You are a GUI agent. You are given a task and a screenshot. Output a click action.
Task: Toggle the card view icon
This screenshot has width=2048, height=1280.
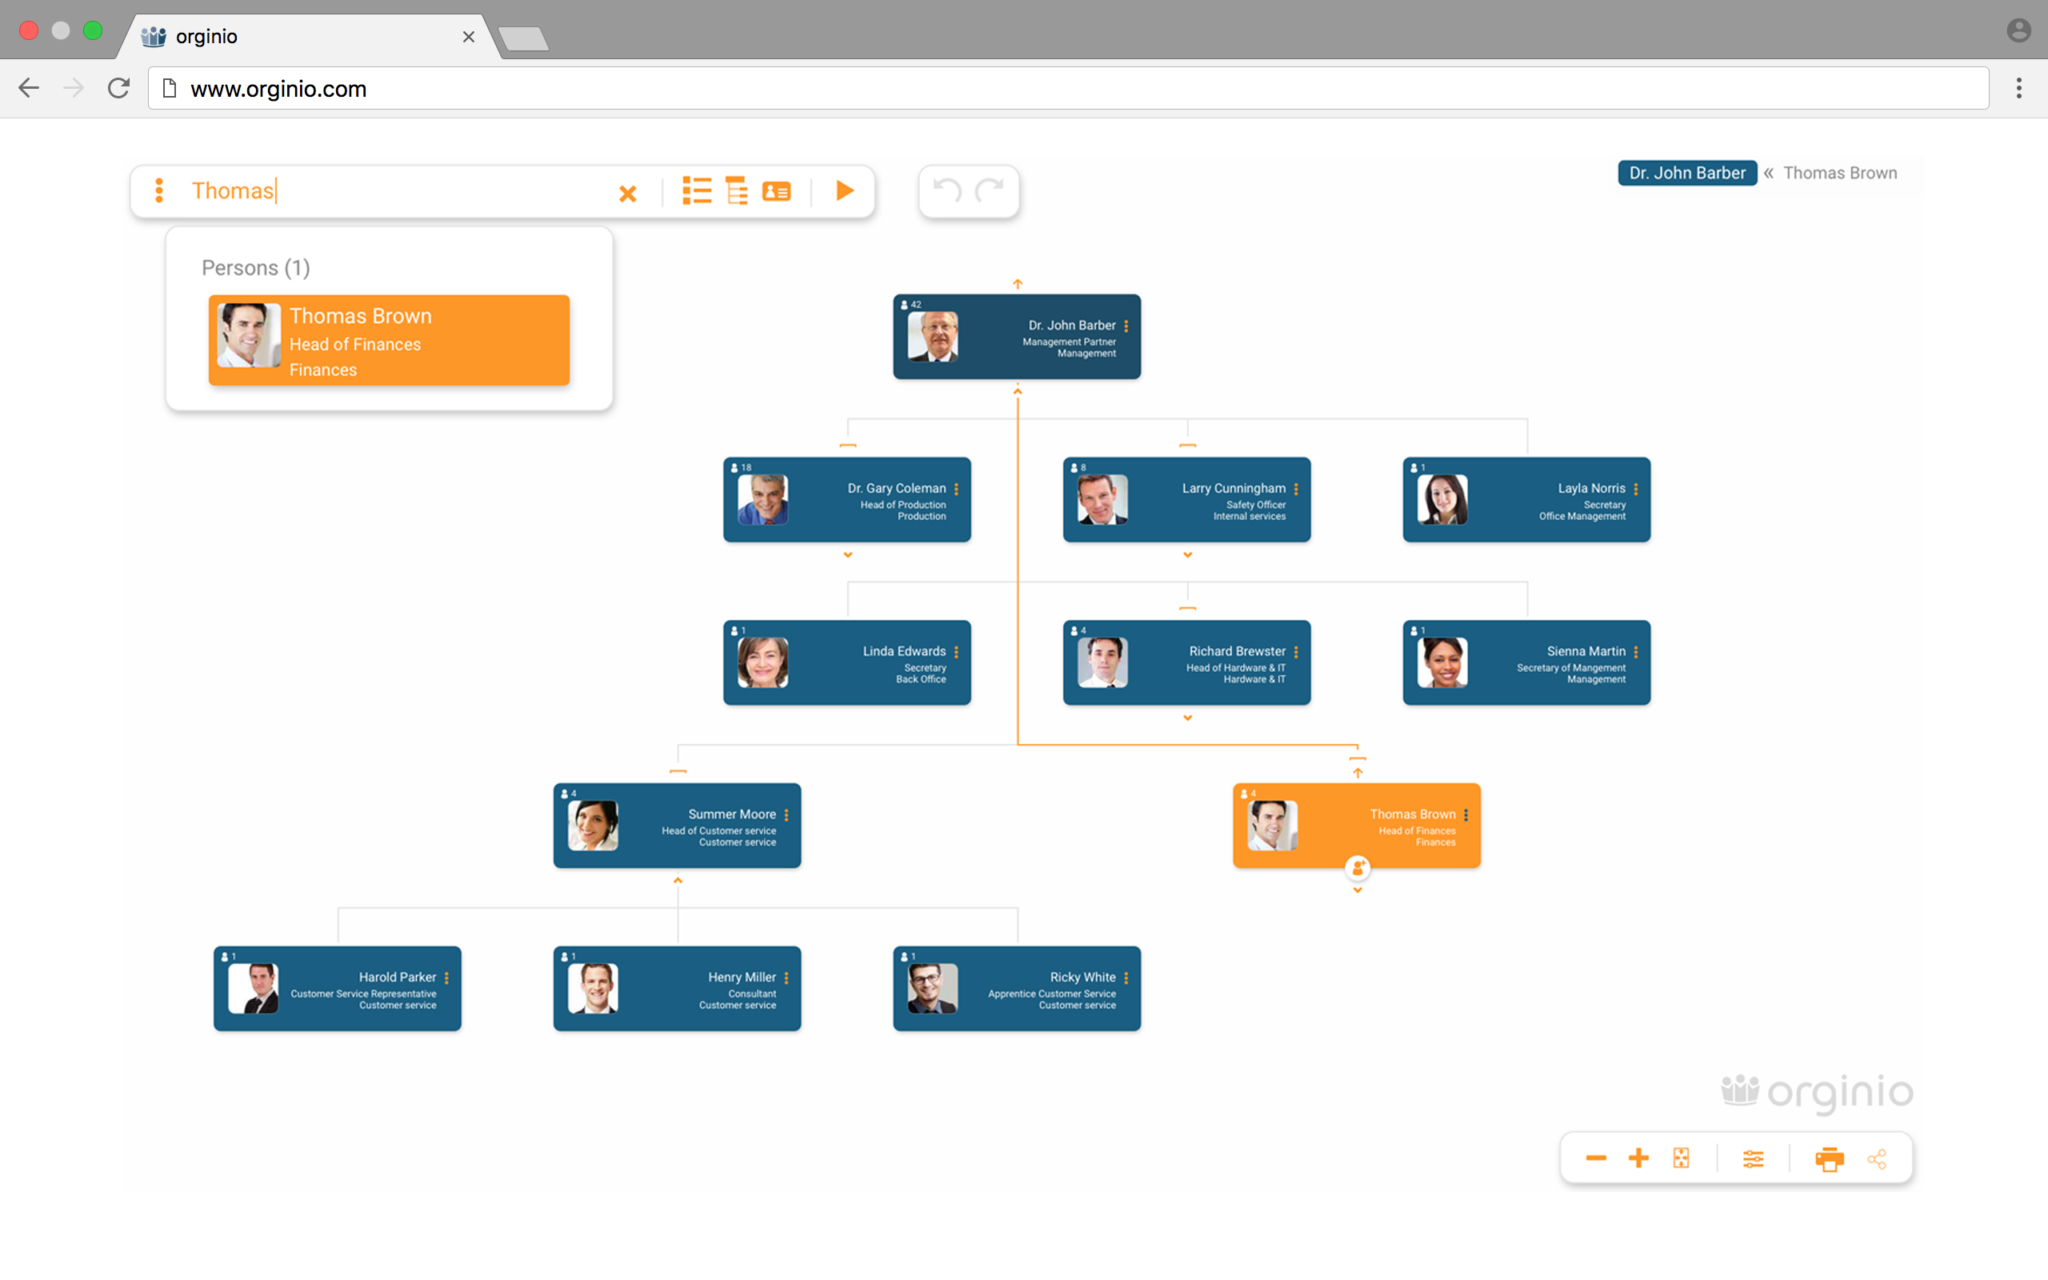point(777,190)
